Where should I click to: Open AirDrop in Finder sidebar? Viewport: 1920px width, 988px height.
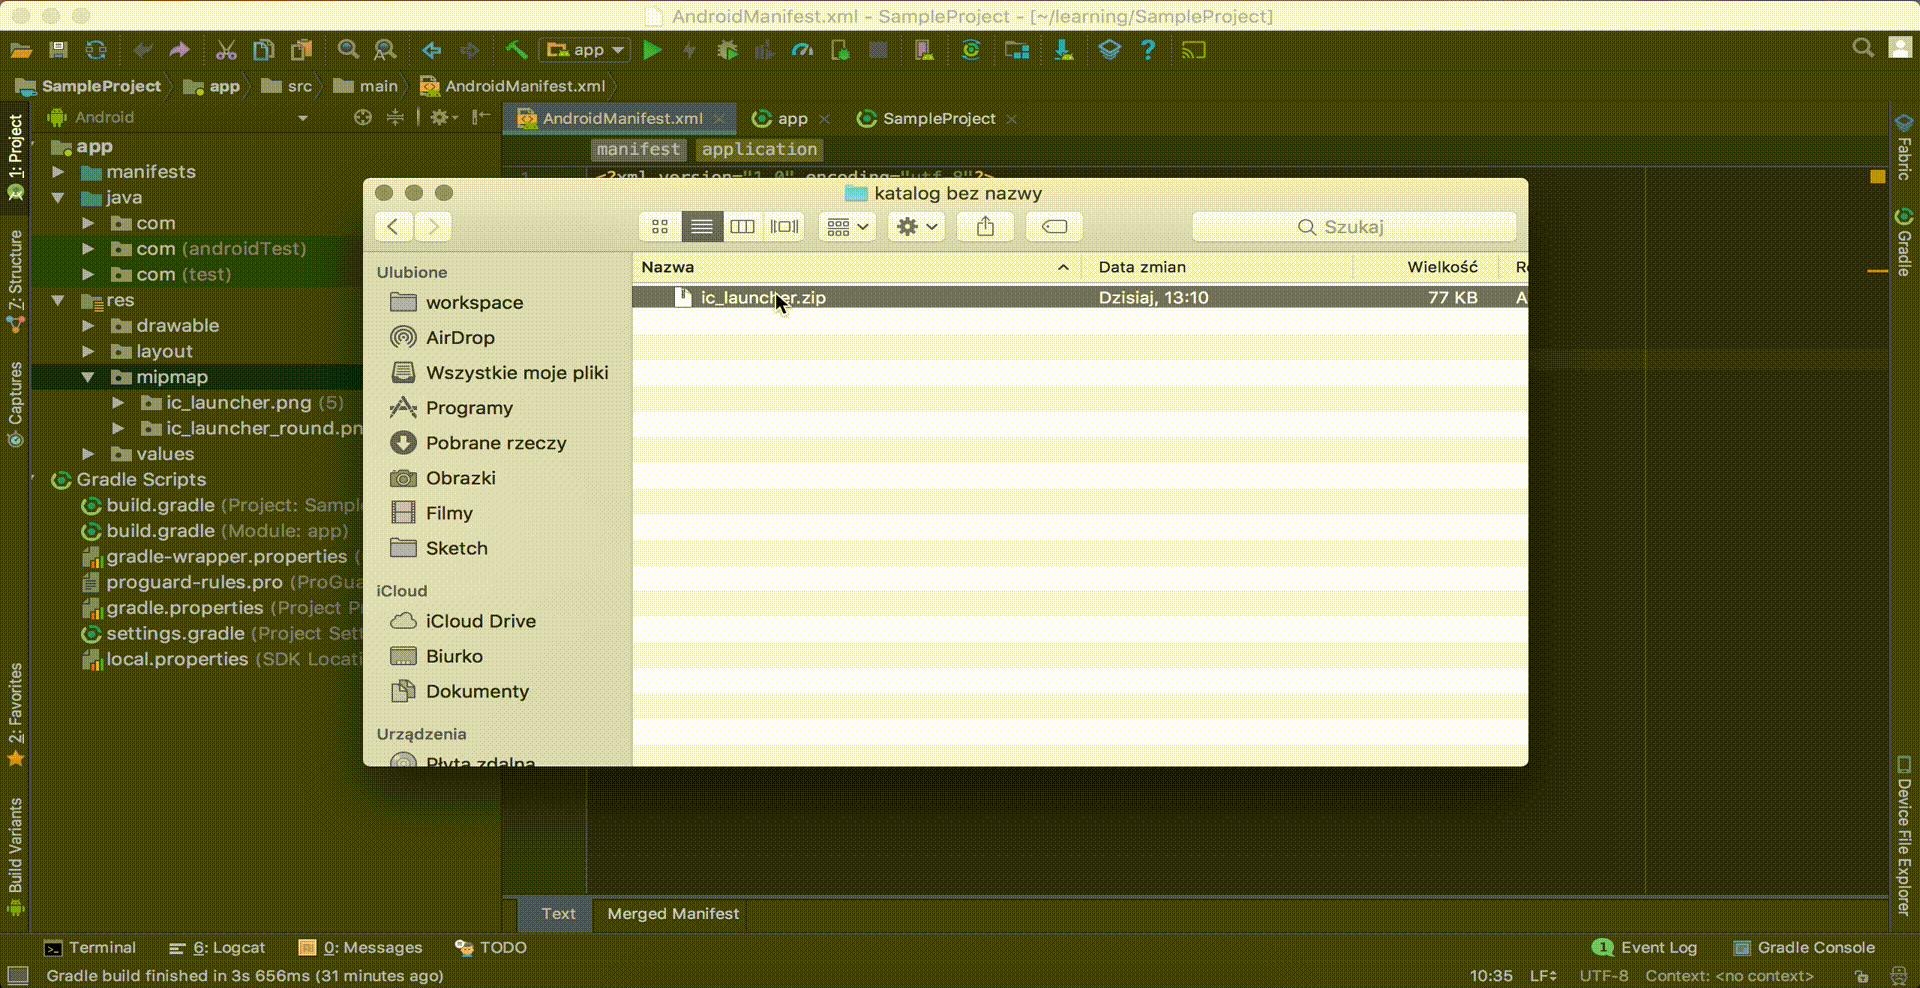(x=442, y=338)
